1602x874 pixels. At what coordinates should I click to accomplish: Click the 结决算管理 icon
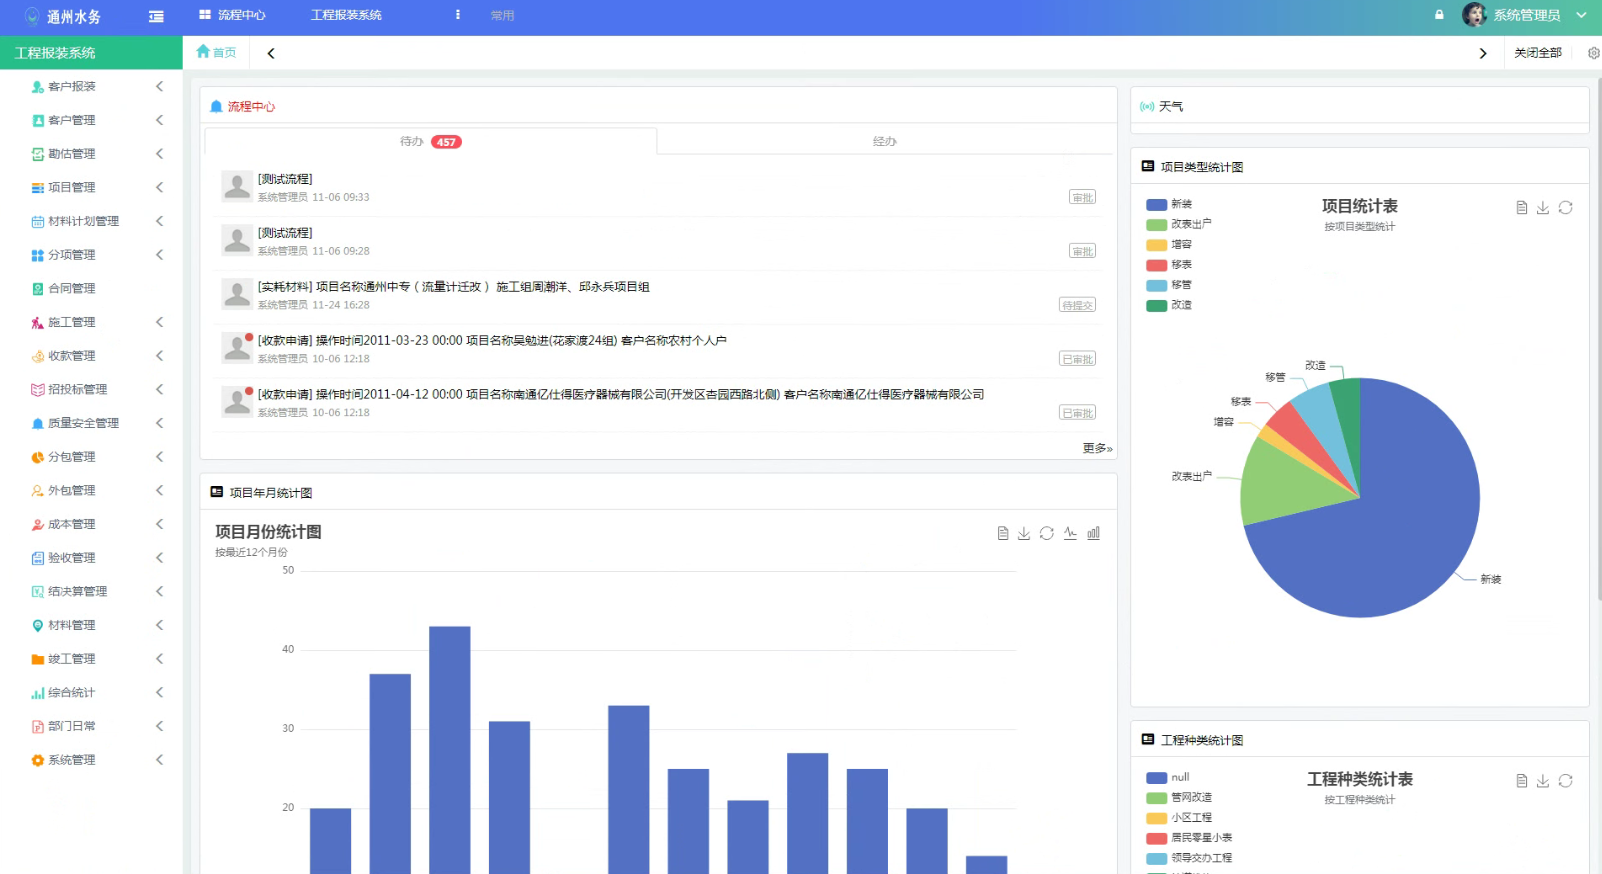pos(38,592)
